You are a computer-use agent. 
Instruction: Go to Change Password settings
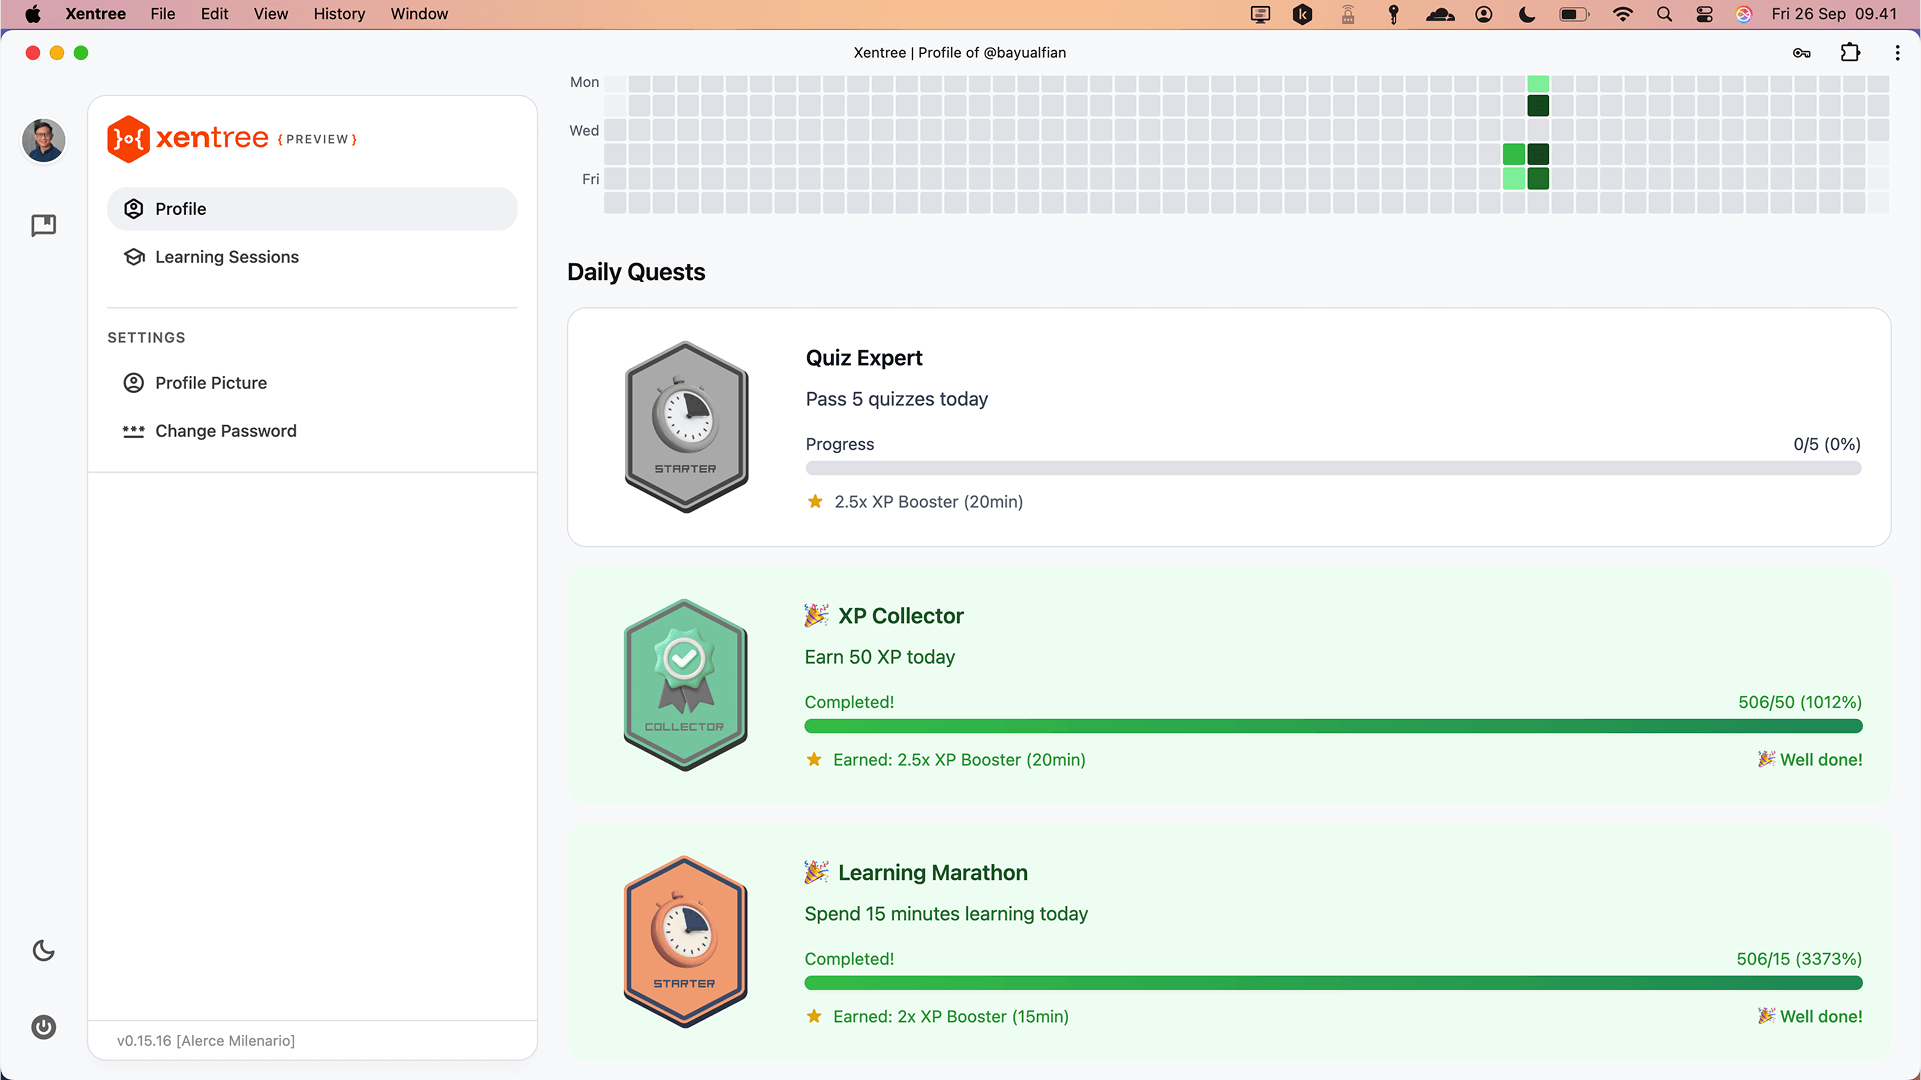coord(225,431)
